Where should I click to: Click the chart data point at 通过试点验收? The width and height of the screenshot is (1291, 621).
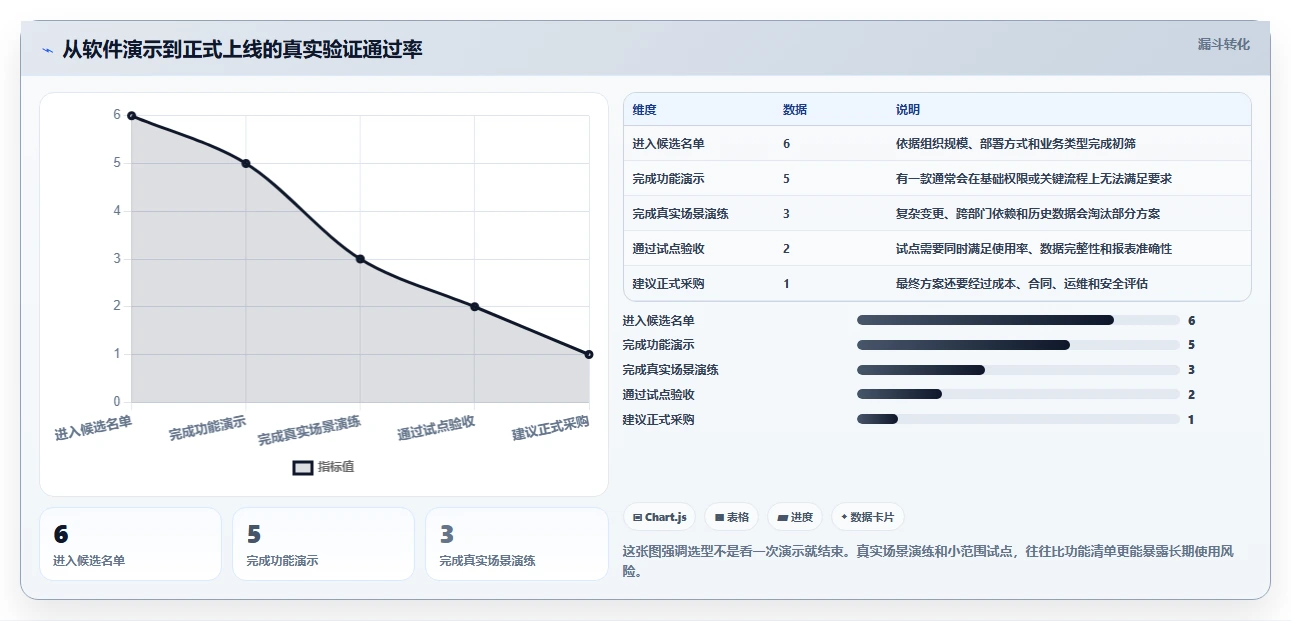tap(474, 307)
